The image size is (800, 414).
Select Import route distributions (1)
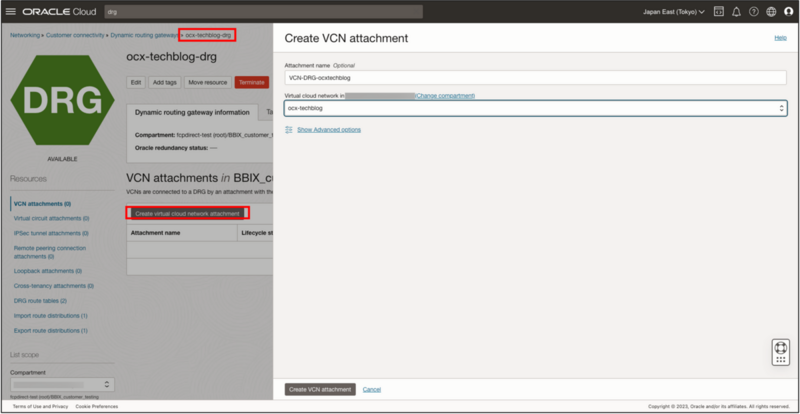(51, 315)
